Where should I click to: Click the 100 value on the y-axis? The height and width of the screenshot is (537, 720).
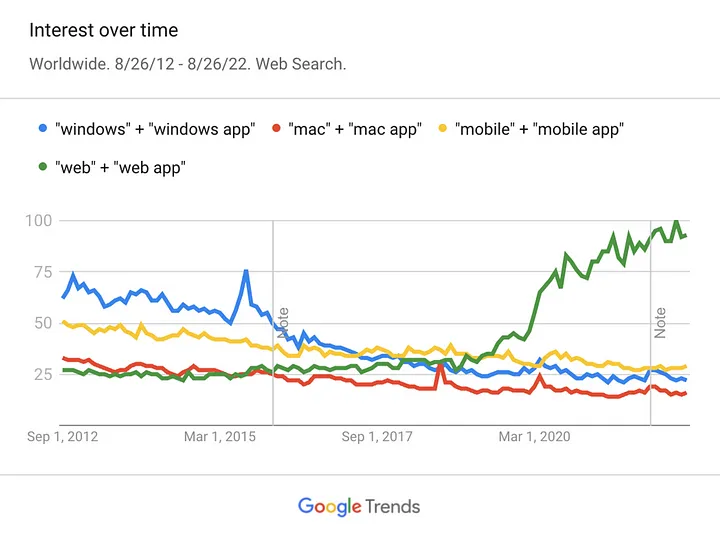pos(39,220)
